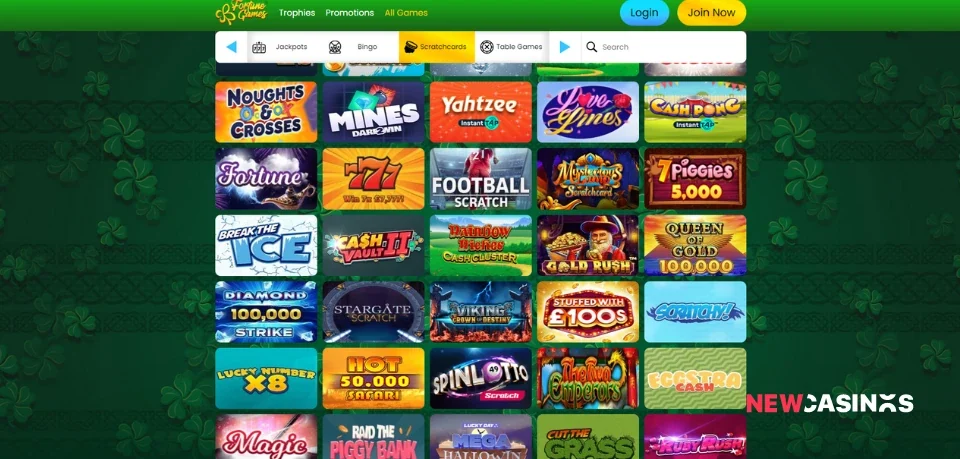Open the Promotions page
The image size is (960, 459).
coord(350,13)
